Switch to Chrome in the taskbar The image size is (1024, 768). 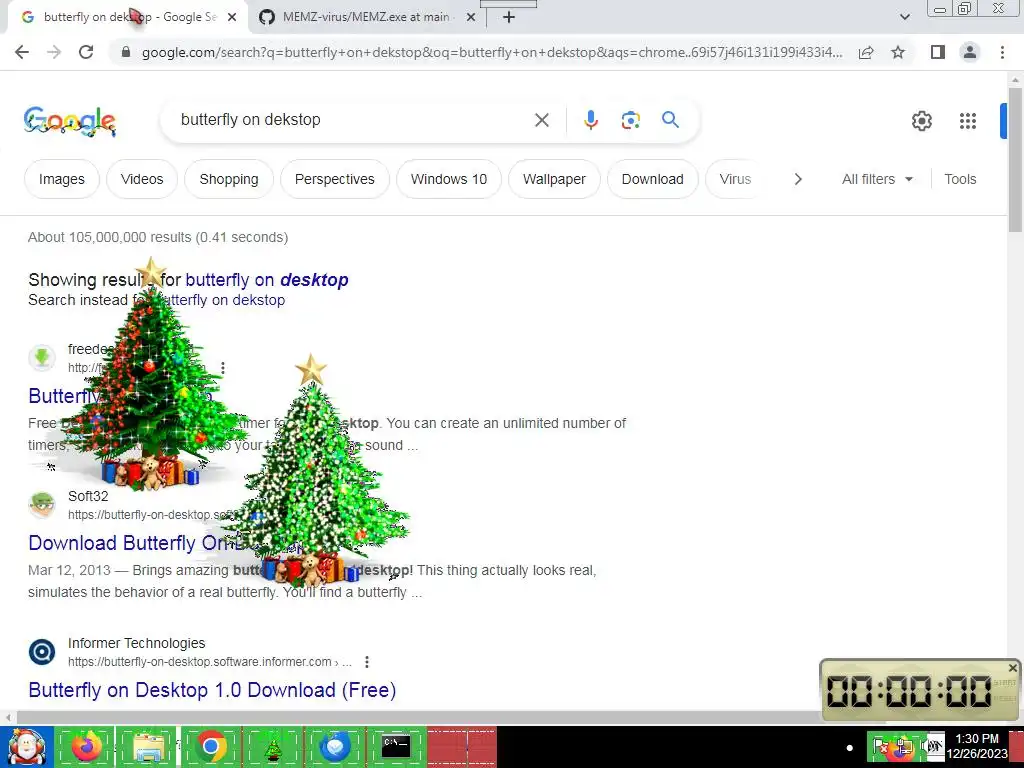click(x=210, y=746)
